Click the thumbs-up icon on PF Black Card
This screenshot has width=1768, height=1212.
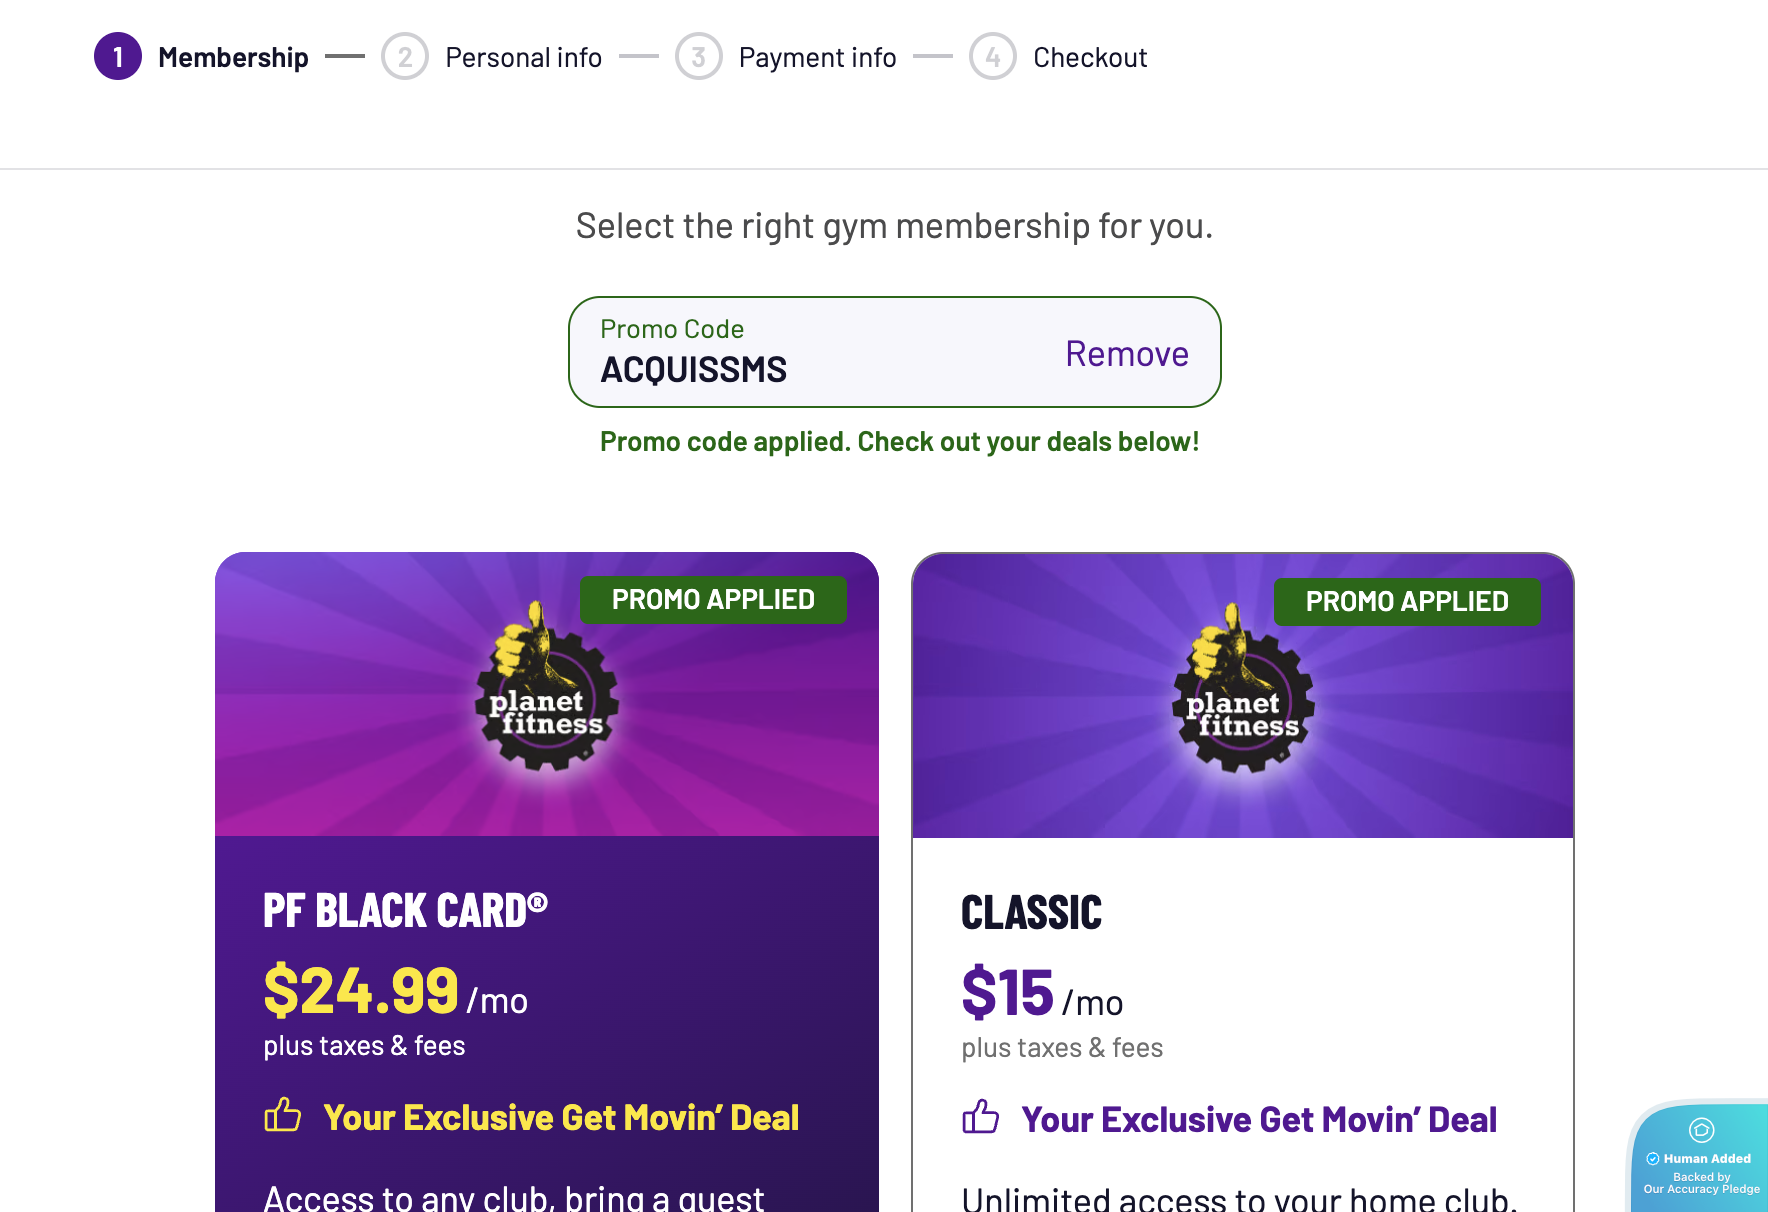click(x=283, y=1115)
